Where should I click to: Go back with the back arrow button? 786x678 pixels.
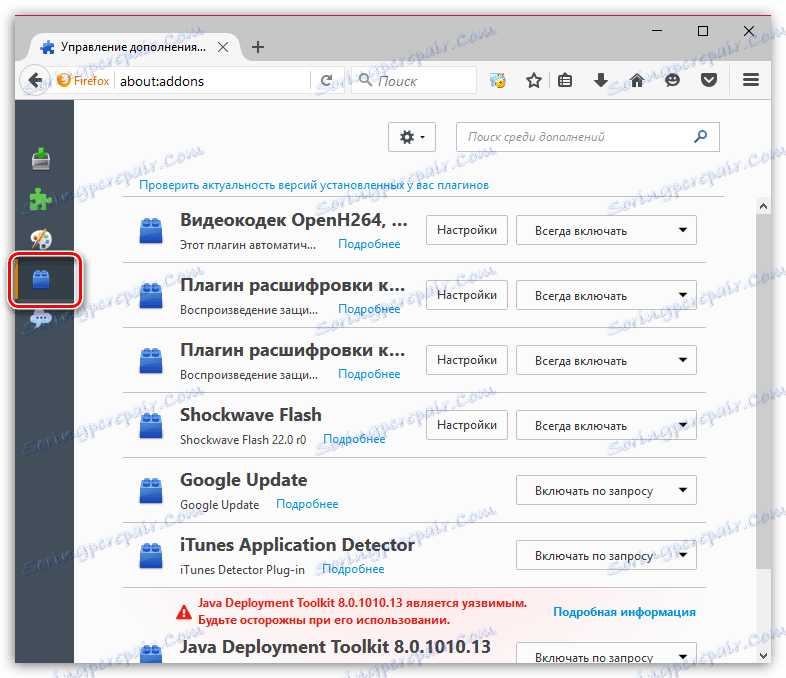click(x=35, y=80)
